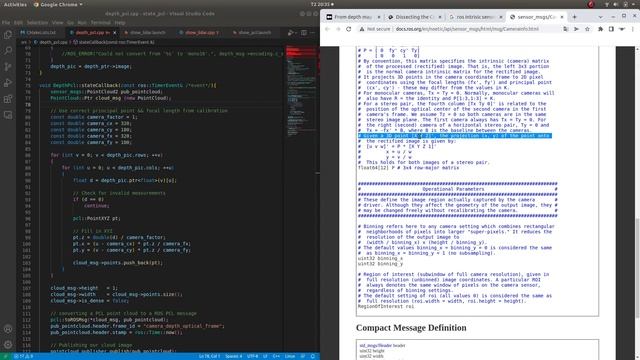Open the volume indicator in top bar

point(616,4)
